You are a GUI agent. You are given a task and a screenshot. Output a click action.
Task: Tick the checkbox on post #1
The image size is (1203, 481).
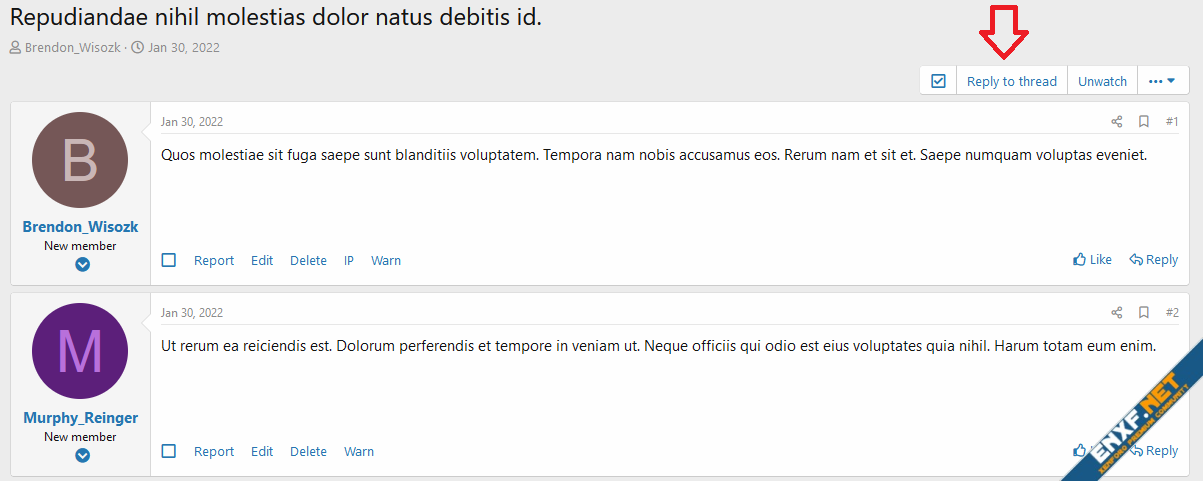[169, 260]
